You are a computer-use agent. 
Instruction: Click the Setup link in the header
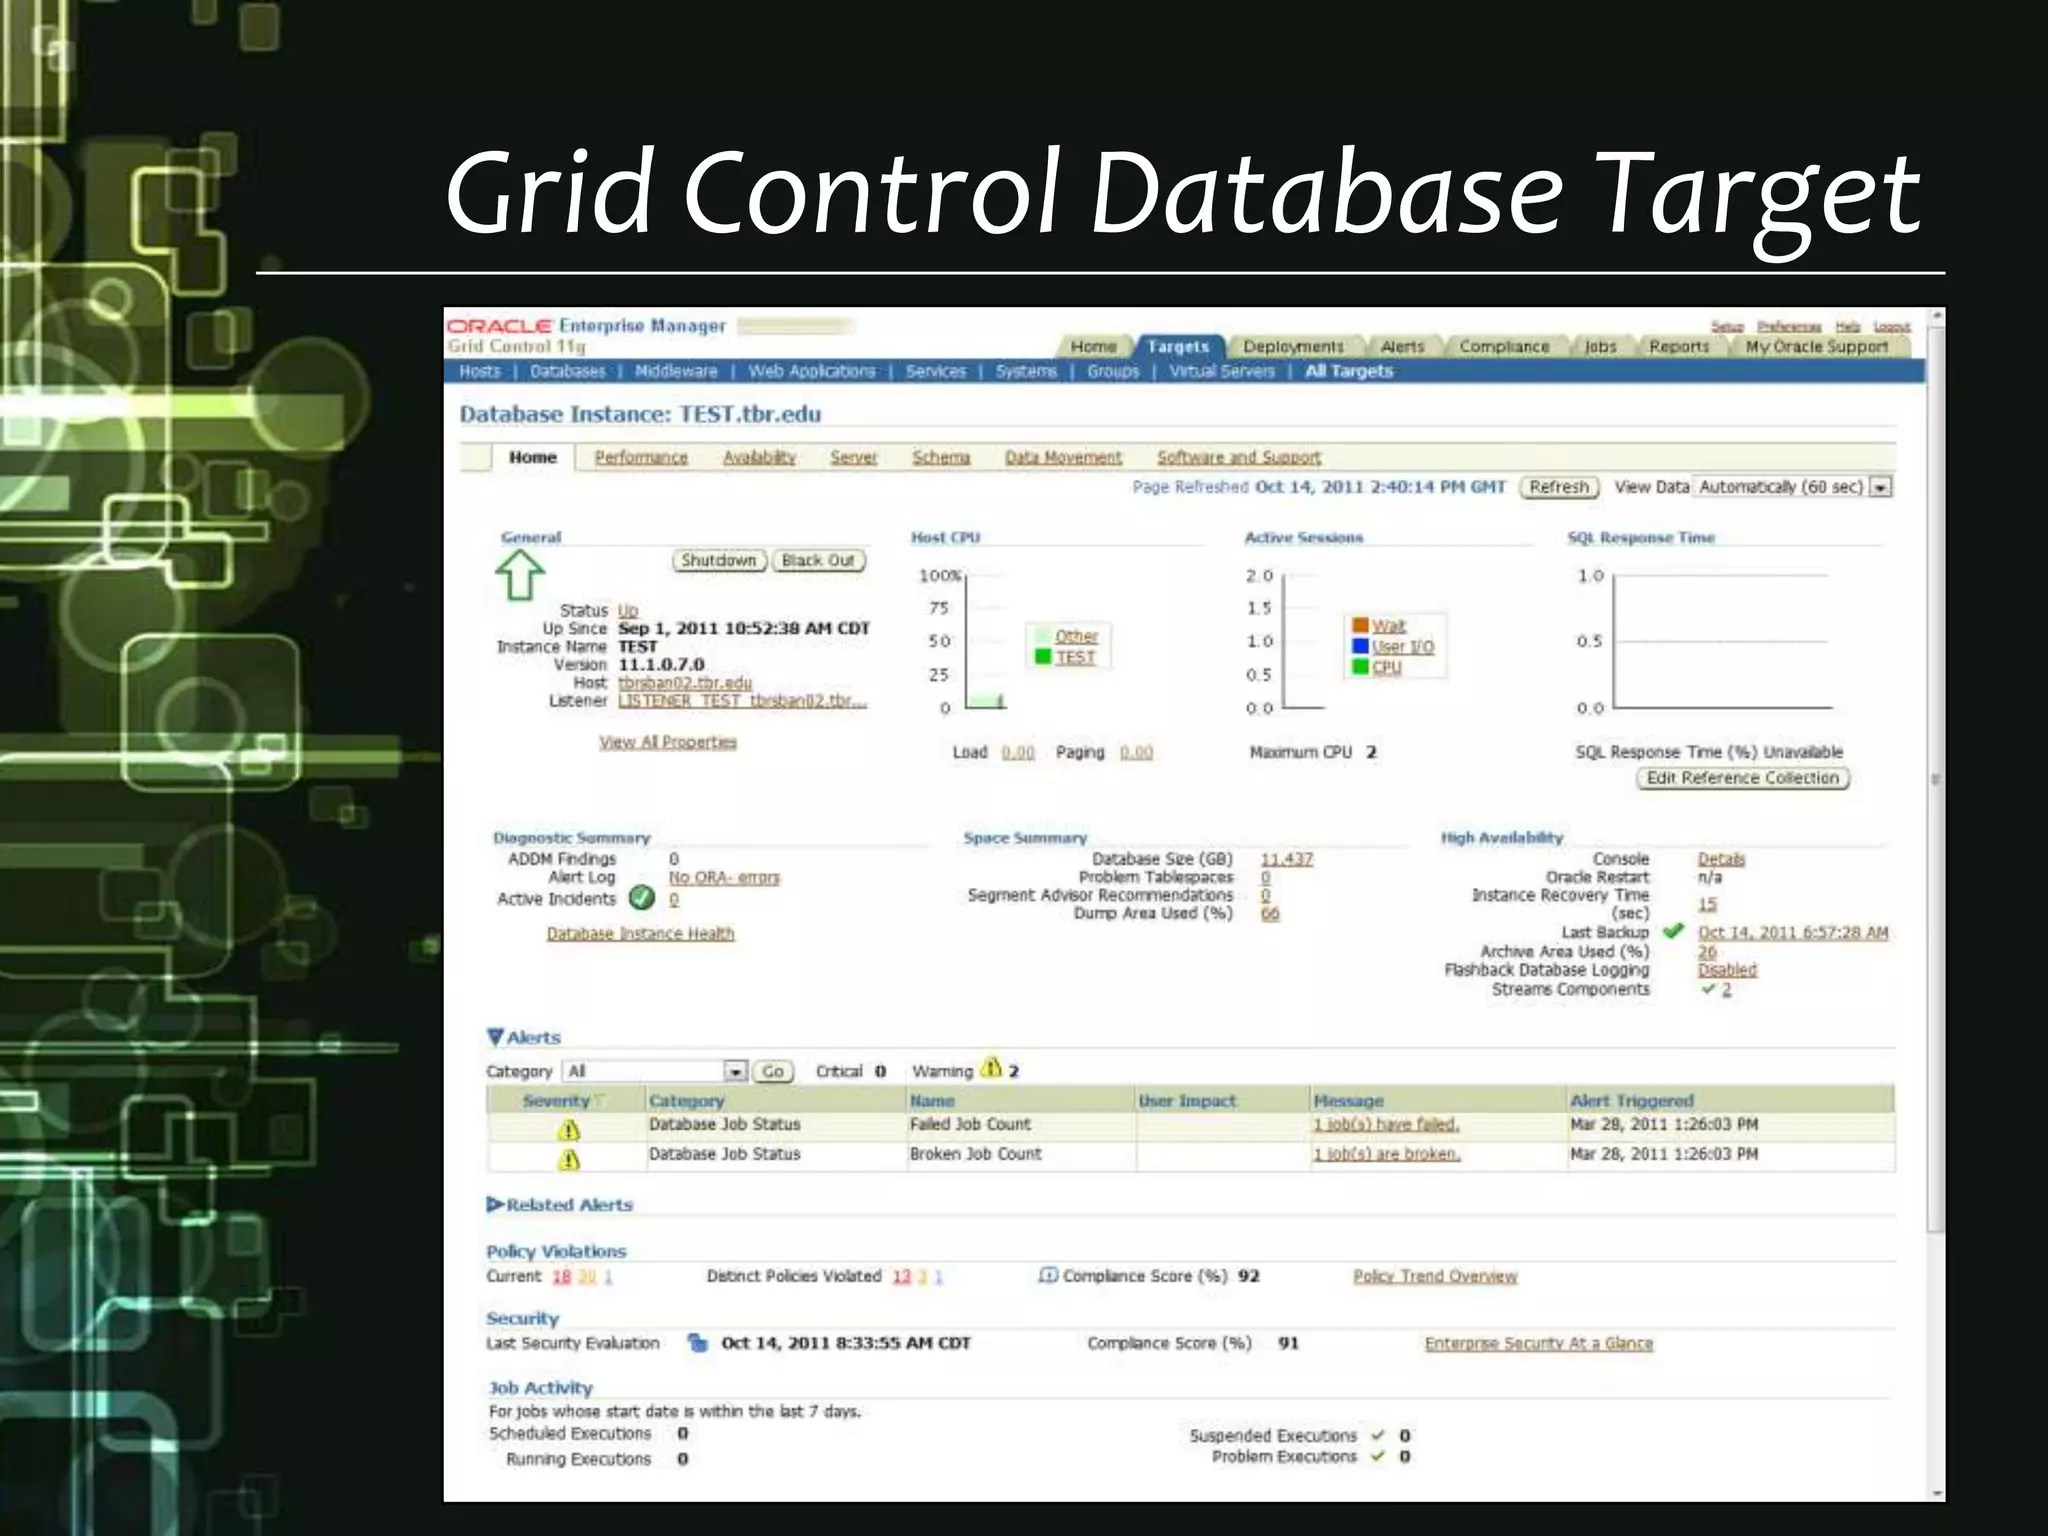tap(1727, 326)
